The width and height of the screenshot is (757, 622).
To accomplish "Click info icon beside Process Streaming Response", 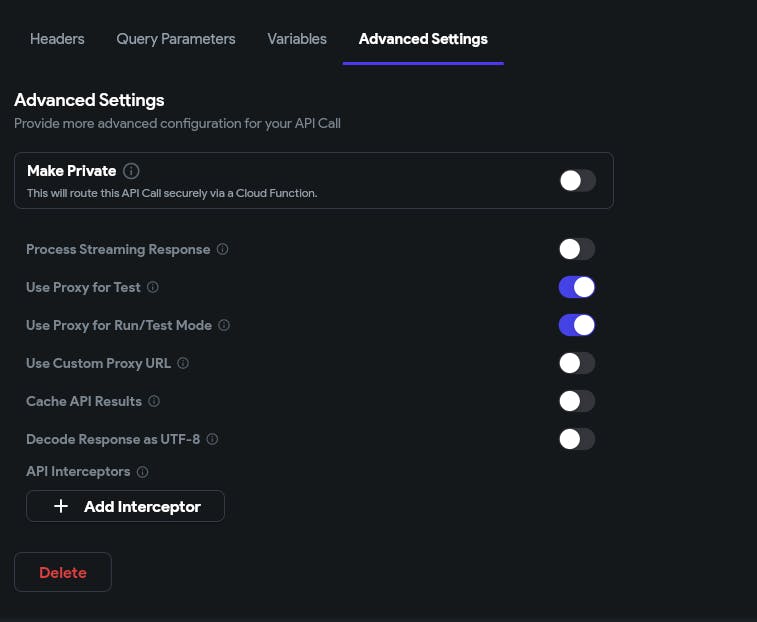I will [x=223, y=249].
